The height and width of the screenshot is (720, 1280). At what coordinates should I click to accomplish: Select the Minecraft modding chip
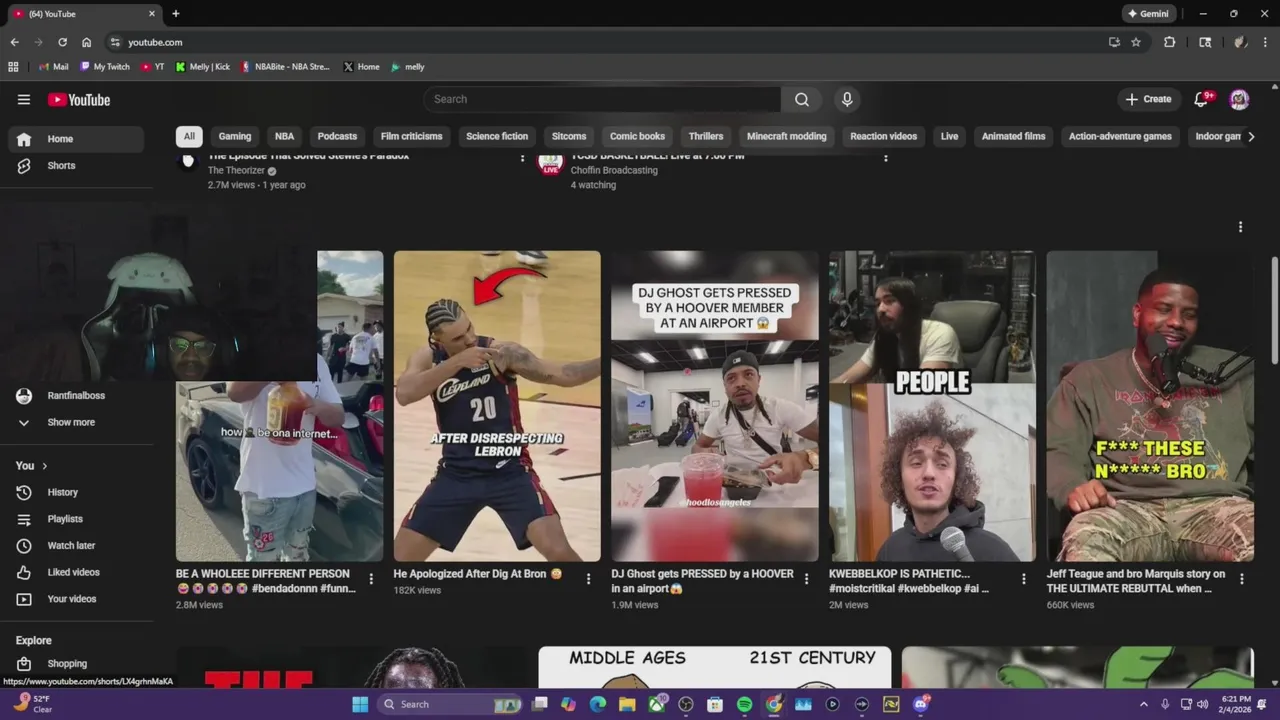click(787, 136)
